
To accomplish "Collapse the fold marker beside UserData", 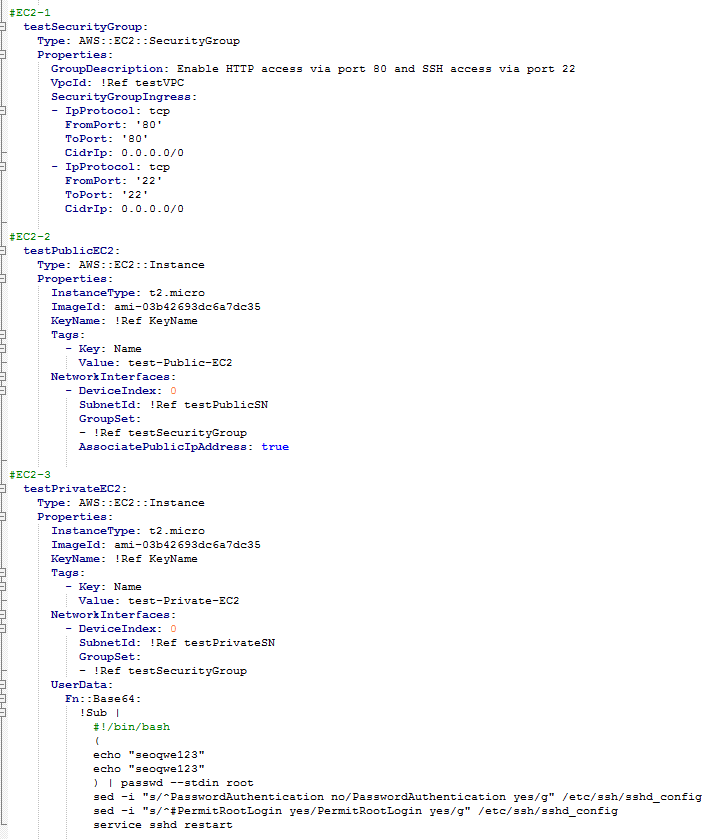I will click(x=3, y=685).
